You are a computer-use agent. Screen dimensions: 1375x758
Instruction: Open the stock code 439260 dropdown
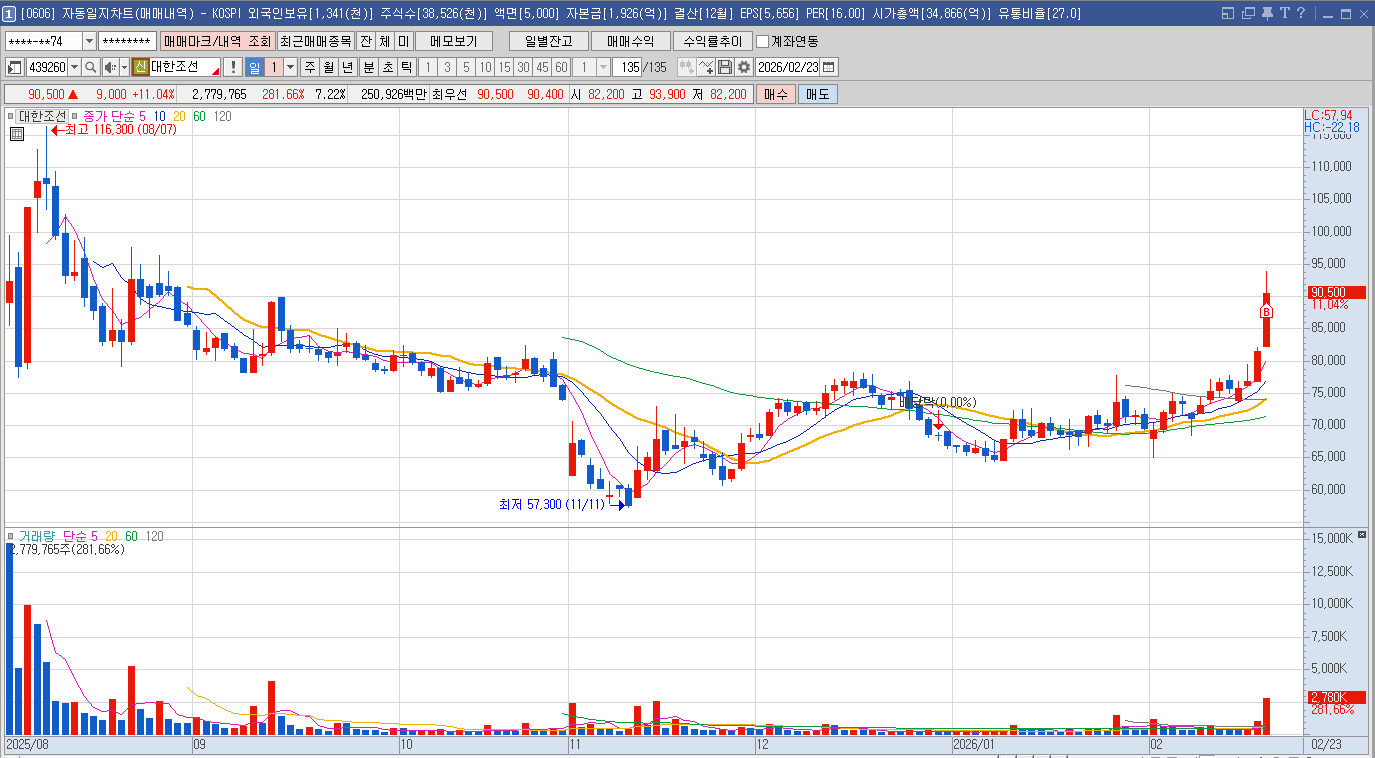(74, 67)
